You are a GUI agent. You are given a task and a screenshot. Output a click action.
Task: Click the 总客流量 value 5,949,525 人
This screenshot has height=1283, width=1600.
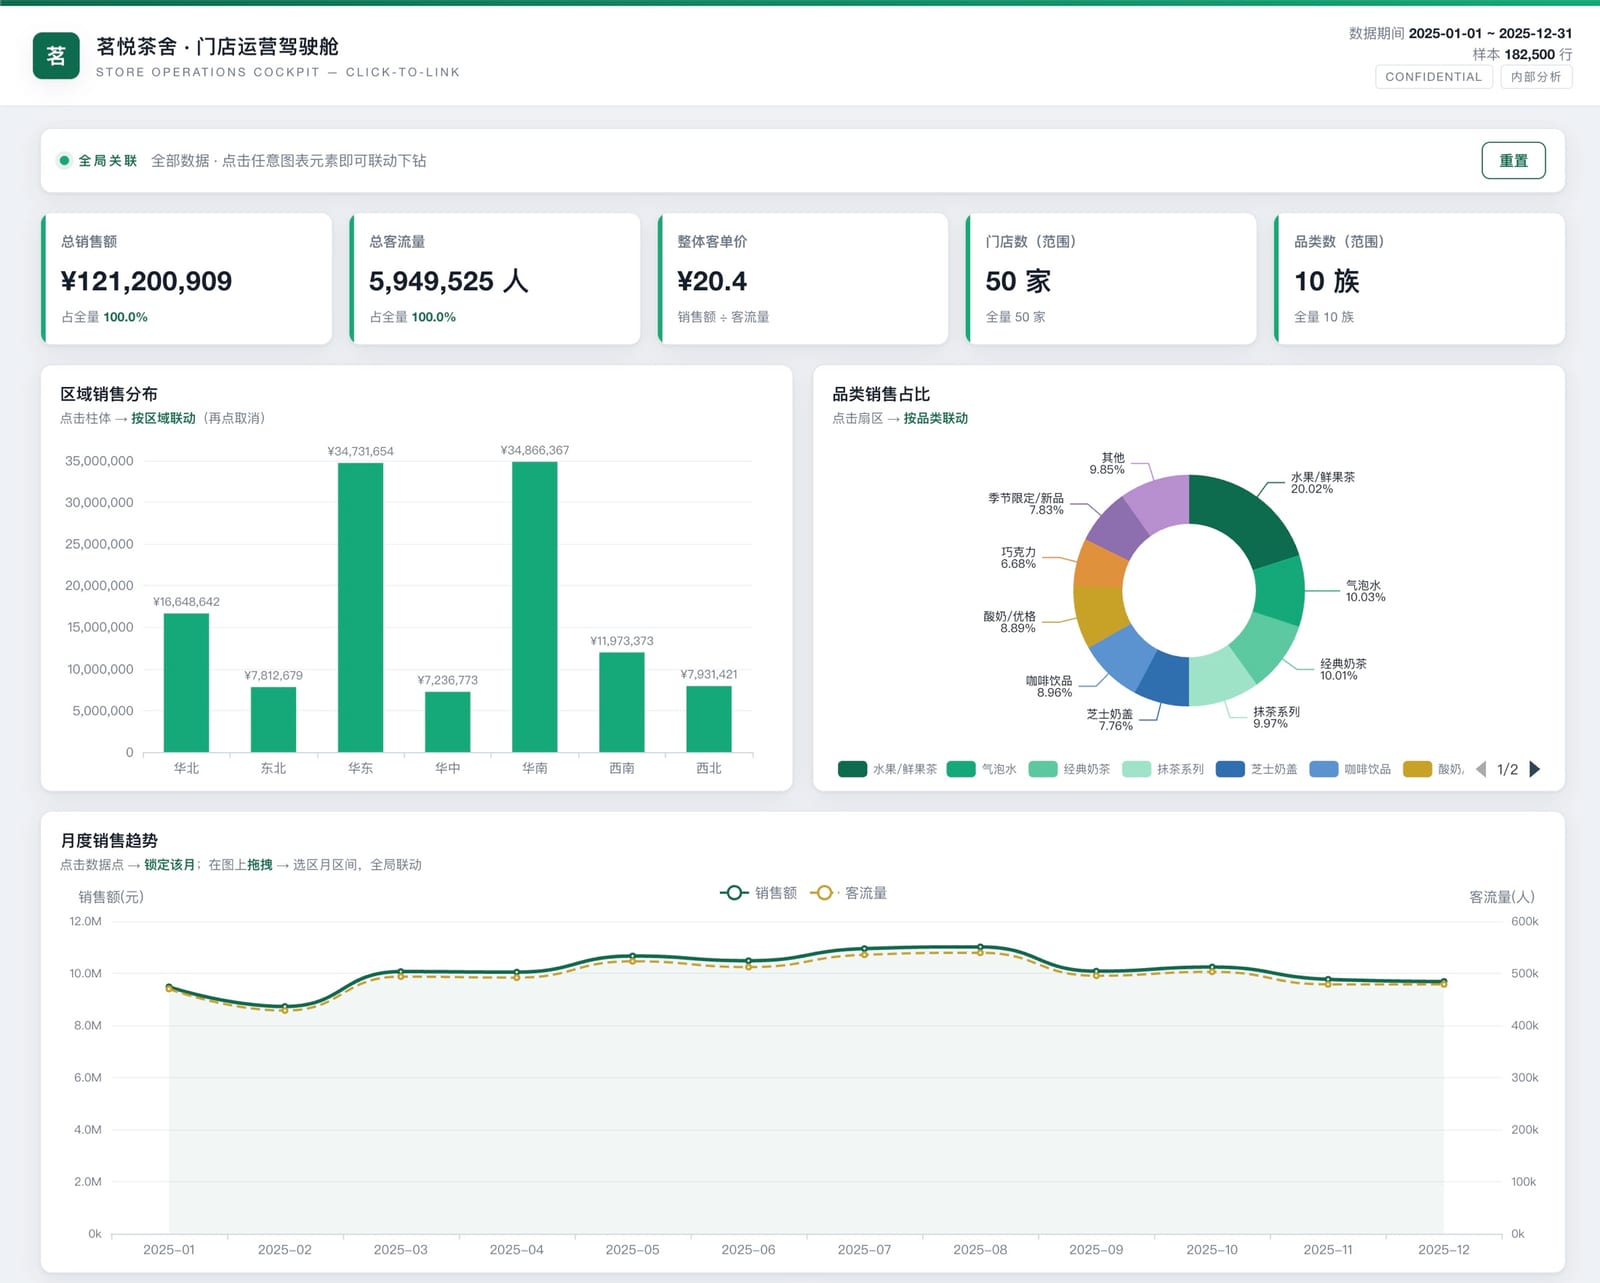pos(448,281)
